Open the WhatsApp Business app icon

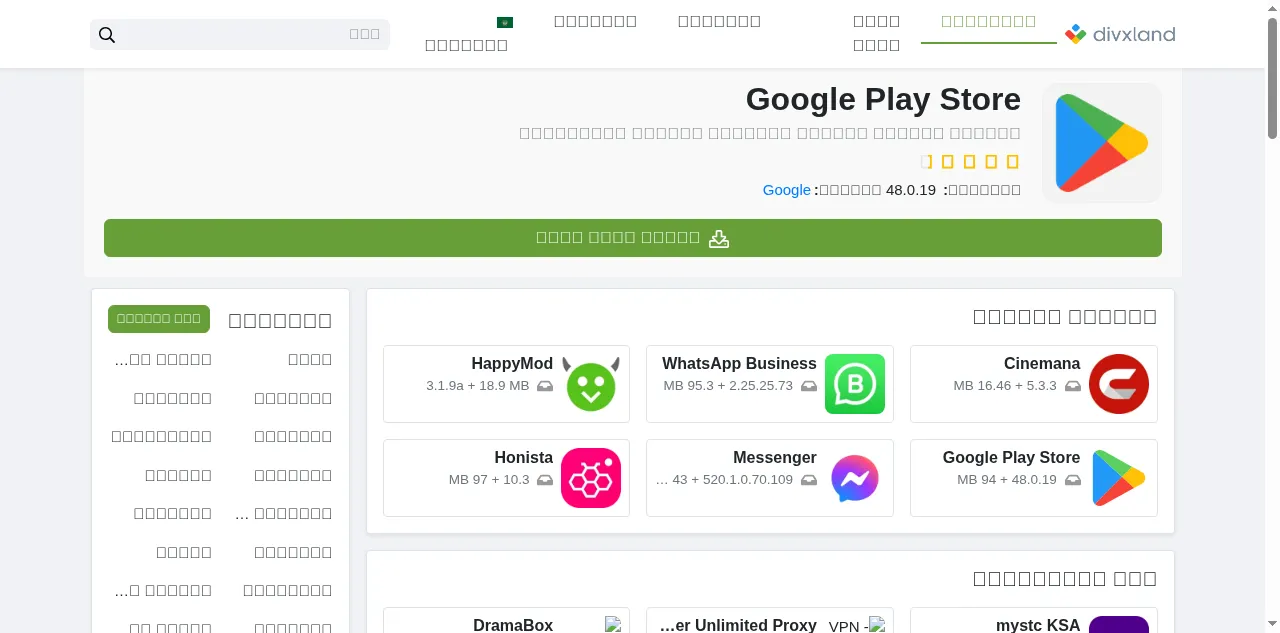[855, 384]
